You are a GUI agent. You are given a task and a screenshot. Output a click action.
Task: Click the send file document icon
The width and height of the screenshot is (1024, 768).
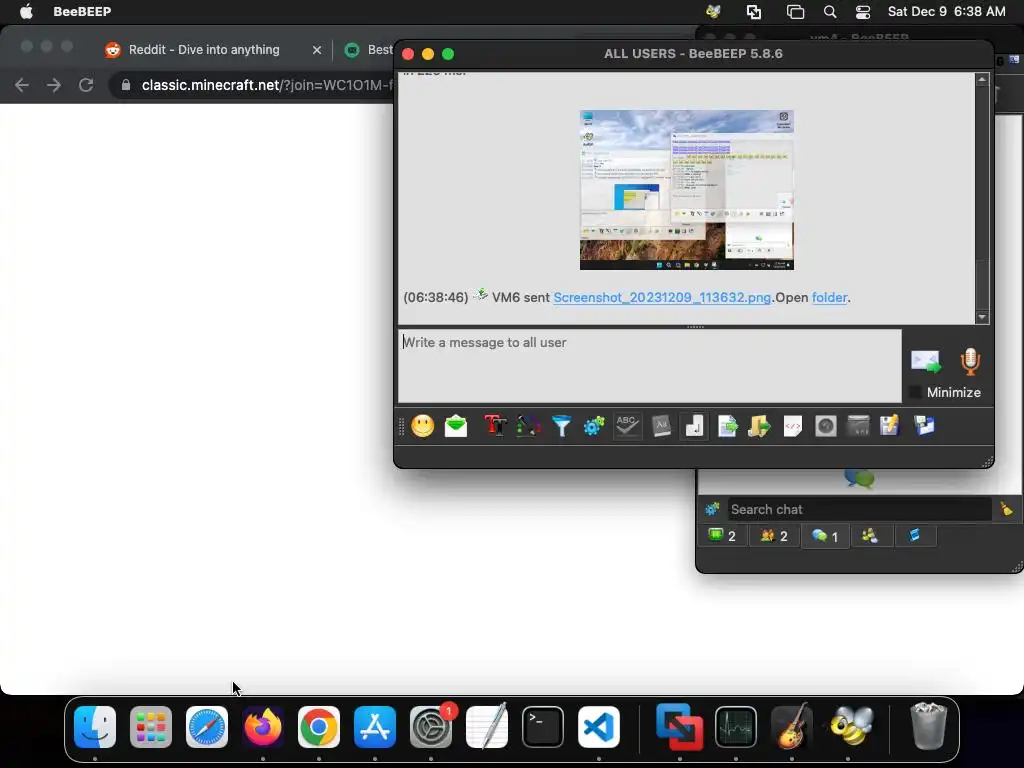tap(727, 426)
